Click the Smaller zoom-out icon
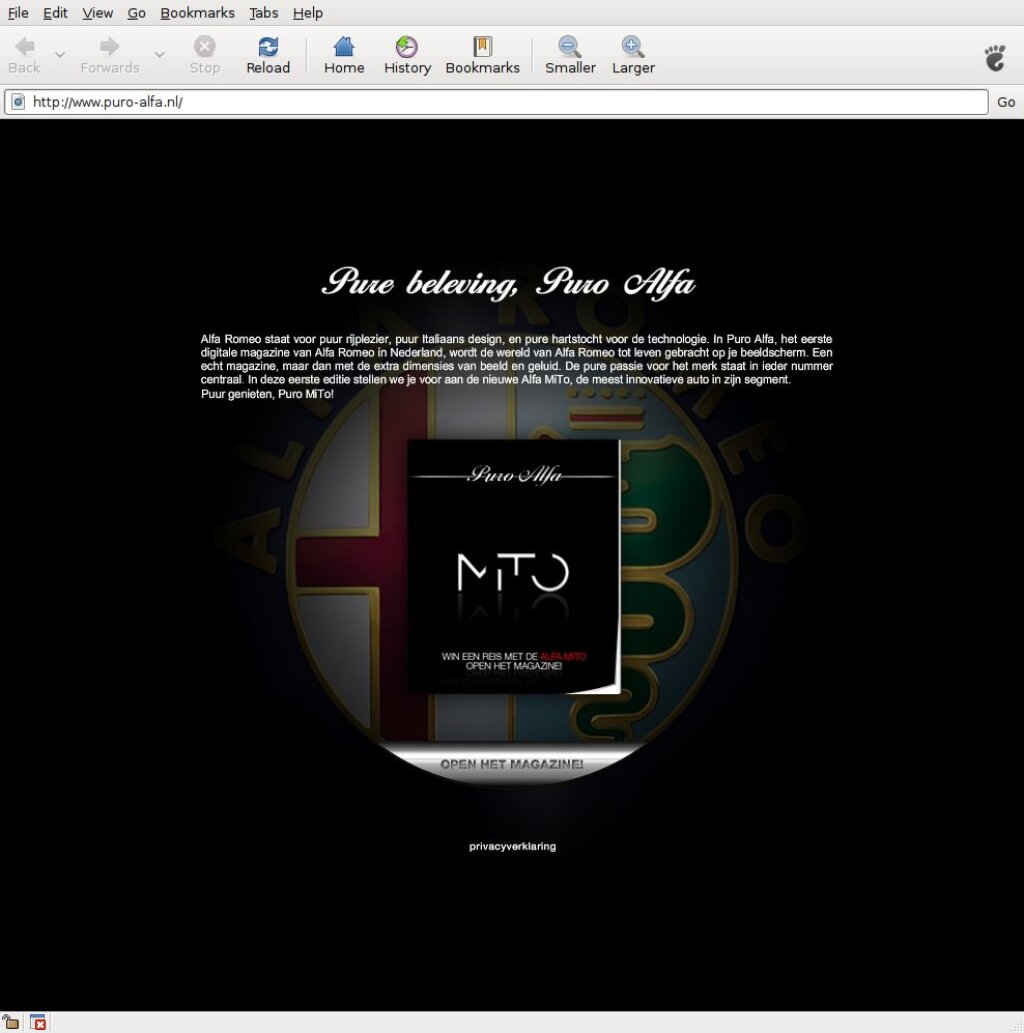1024x1033 pixels. (570, 47)
